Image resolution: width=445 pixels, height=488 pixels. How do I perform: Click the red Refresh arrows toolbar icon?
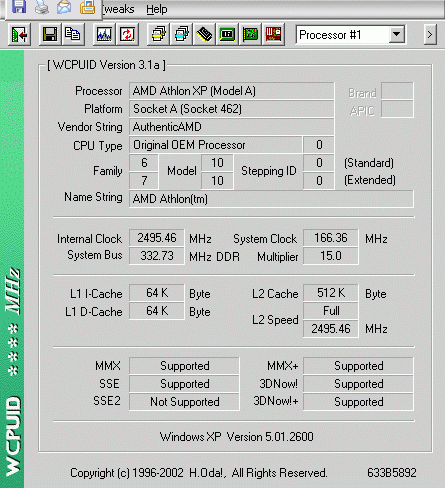click(x=127, y=34)
